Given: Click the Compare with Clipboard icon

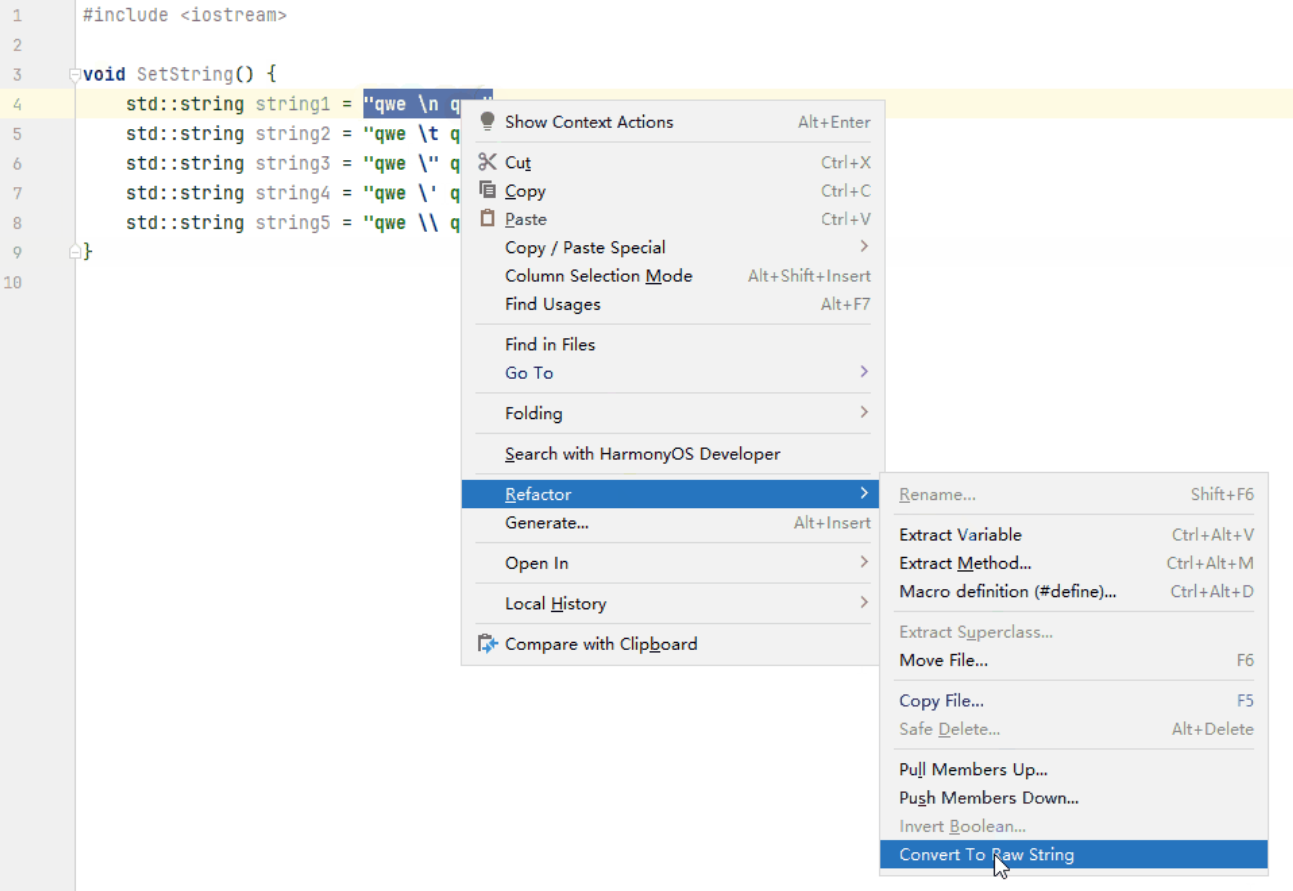Looking at the screenshot, I should (488, 644).
